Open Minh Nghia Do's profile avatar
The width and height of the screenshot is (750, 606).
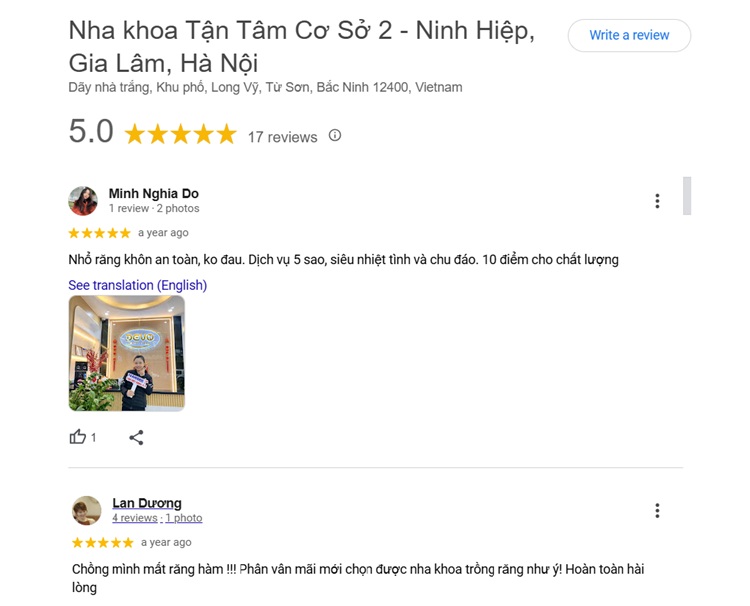coord(83,201)
